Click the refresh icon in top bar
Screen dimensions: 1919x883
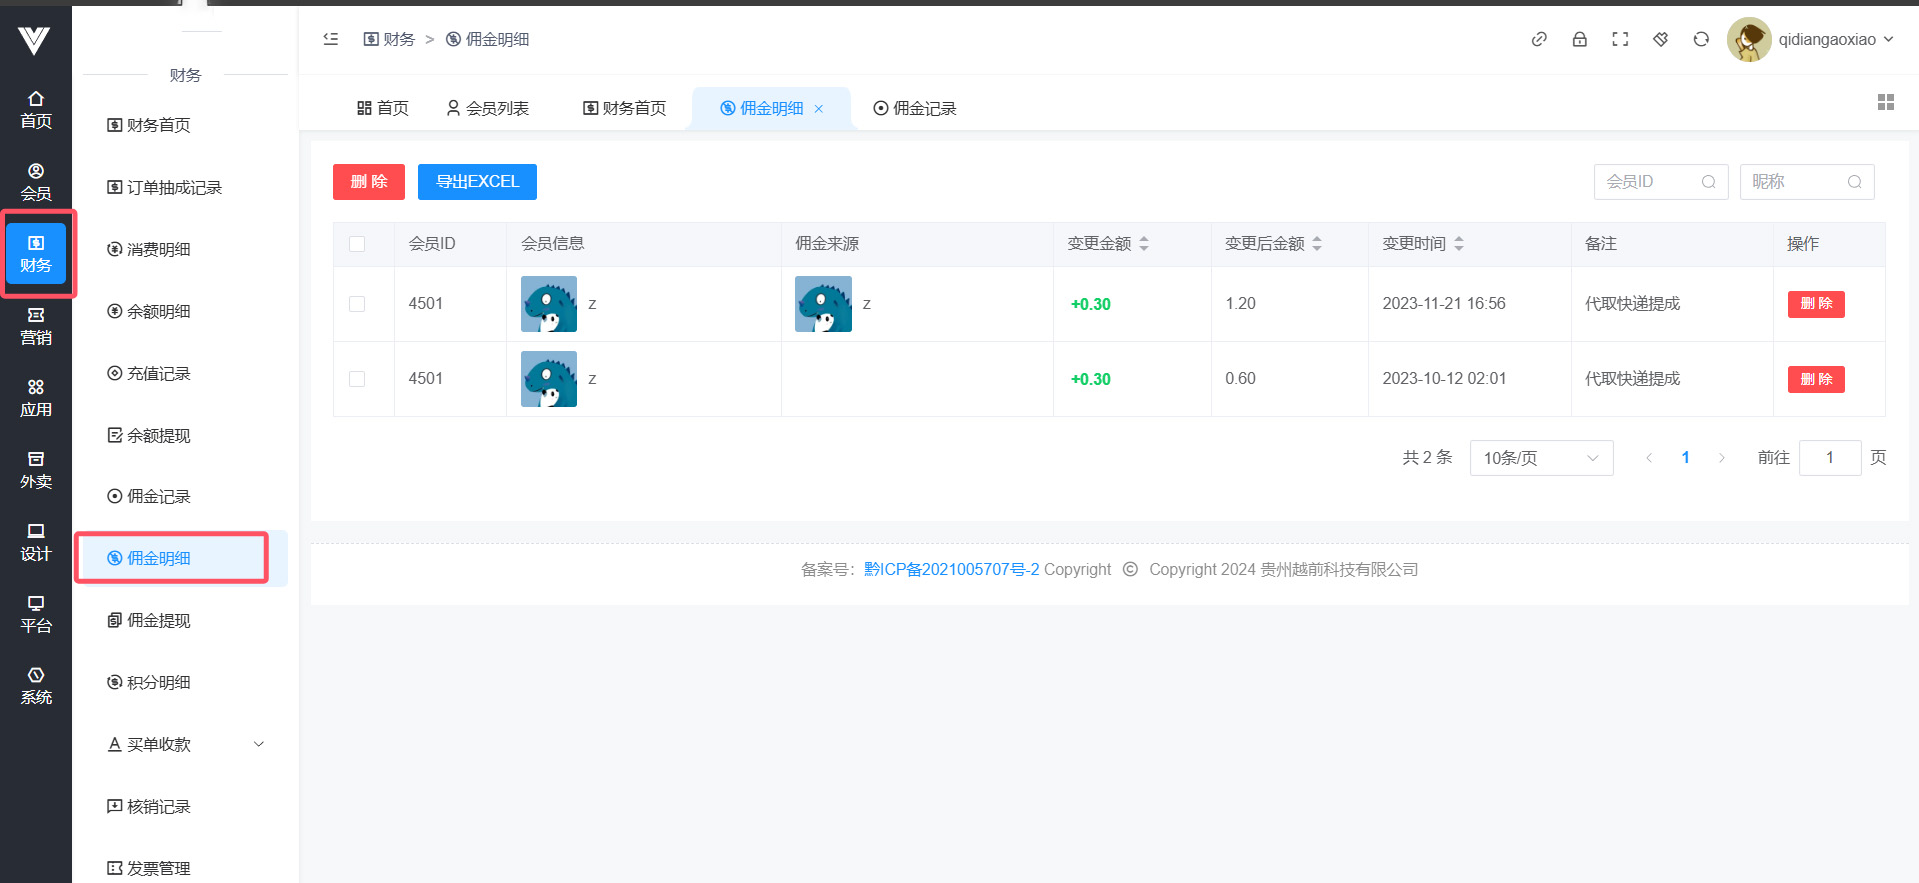tap(1700, 39)
